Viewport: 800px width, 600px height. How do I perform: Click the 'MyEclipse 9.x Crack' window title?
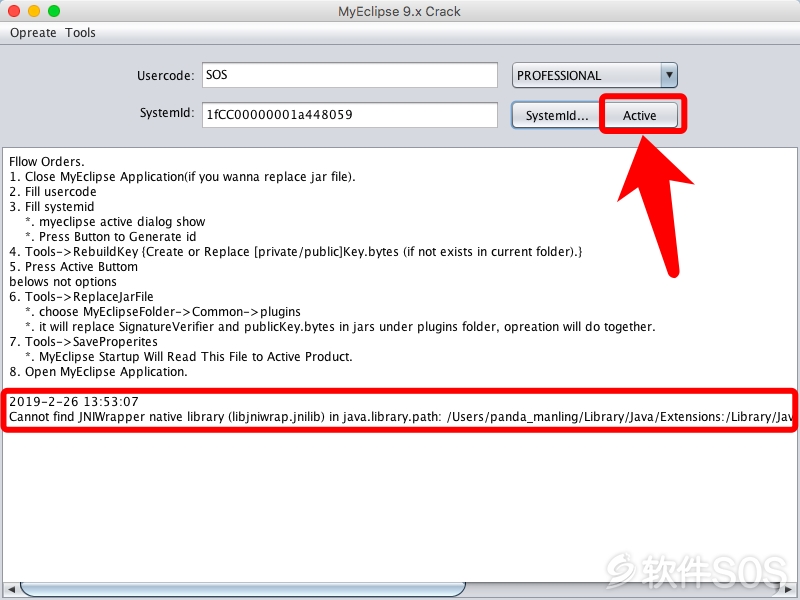(x=399, y=11)
